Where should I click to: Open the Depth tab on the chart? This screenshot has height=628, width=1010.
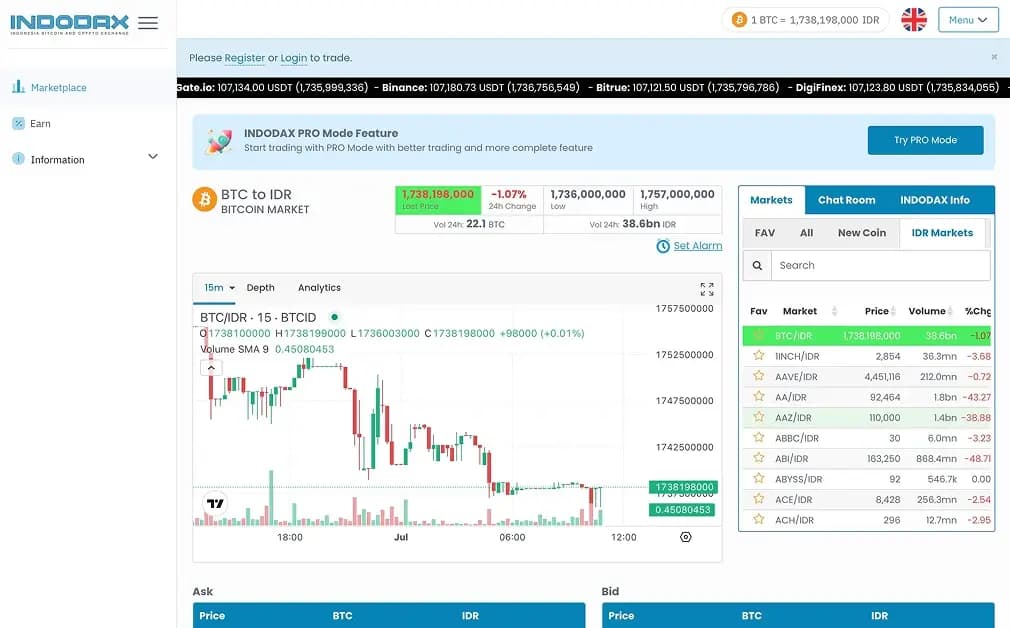click(x=260, y=287)
